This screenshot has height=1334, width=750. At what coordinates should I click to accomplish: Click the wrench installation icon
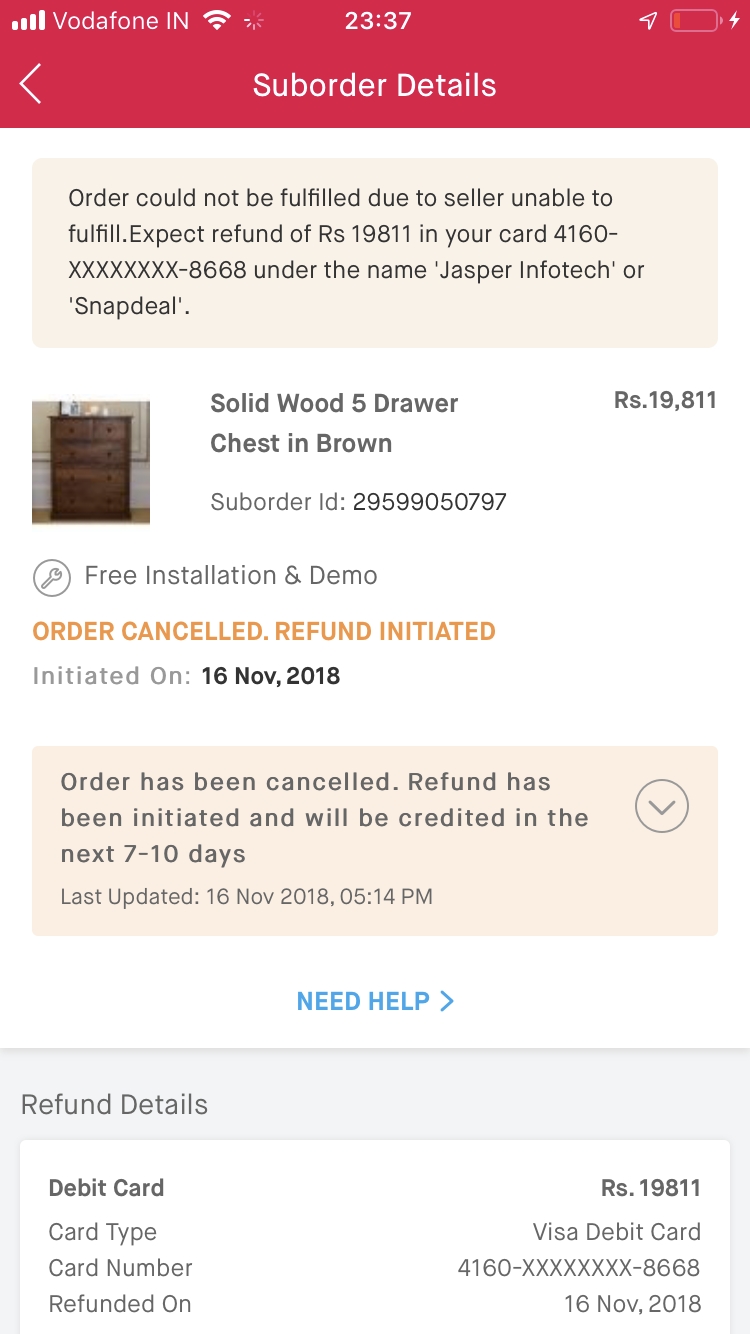50,577
